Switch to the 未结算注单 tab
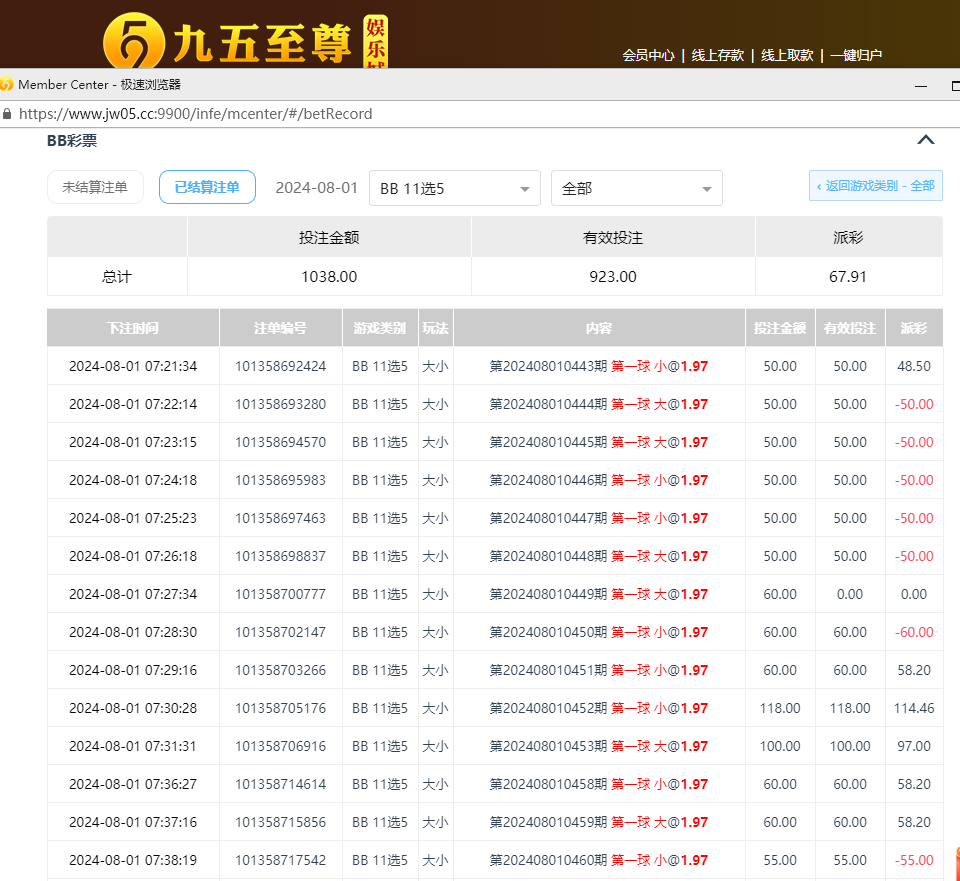 [x=95, y=187]
